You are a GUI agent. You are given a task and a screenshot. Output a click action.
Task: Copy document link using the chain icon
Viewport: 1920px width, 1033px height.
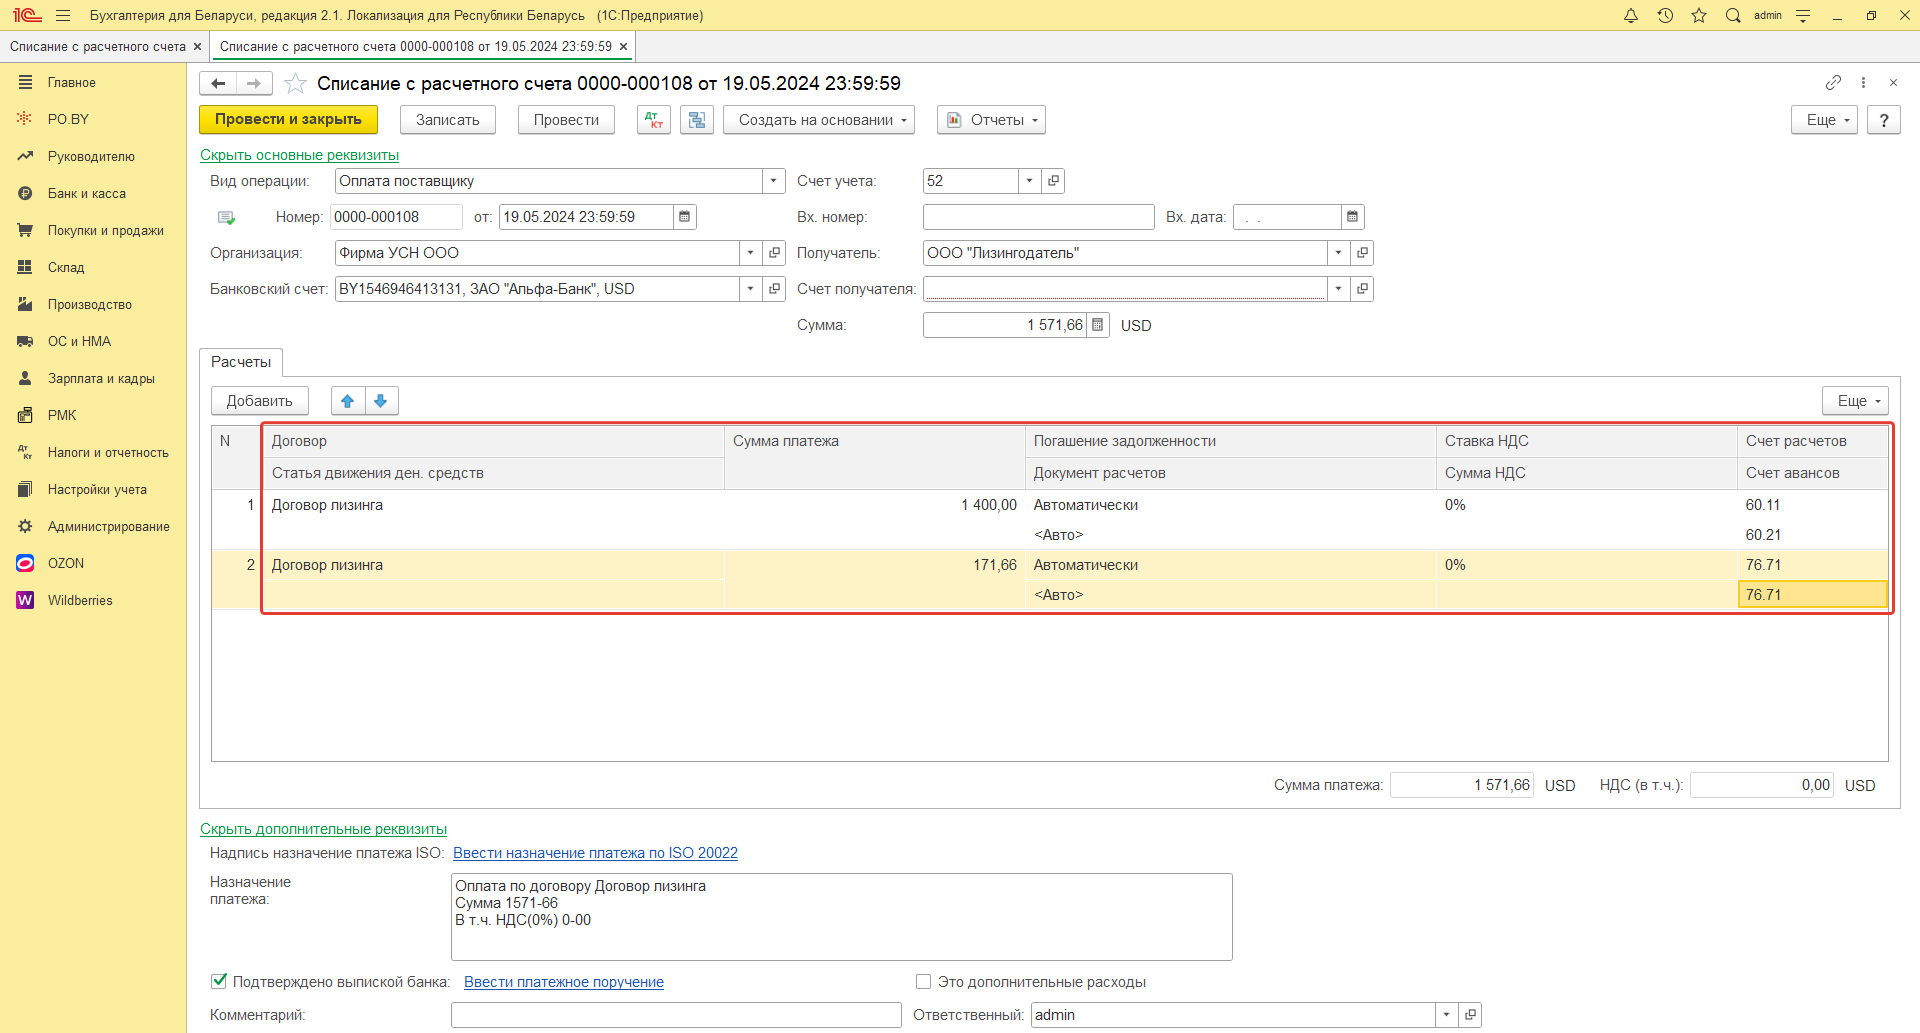(x=1833, y=83)
